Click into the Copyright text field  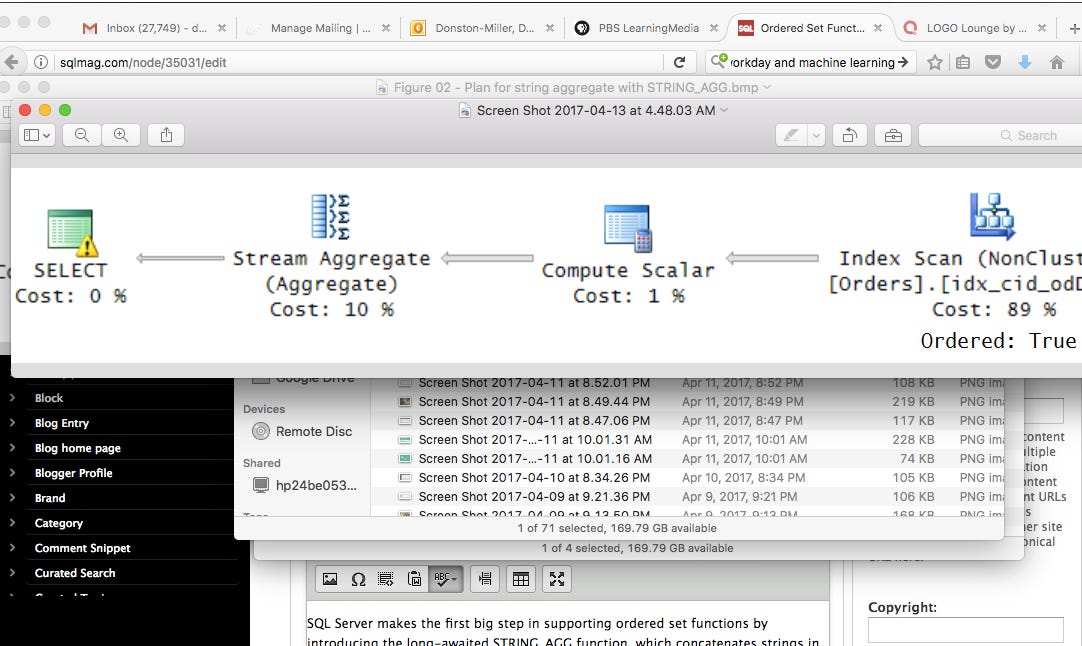(965, 630)
